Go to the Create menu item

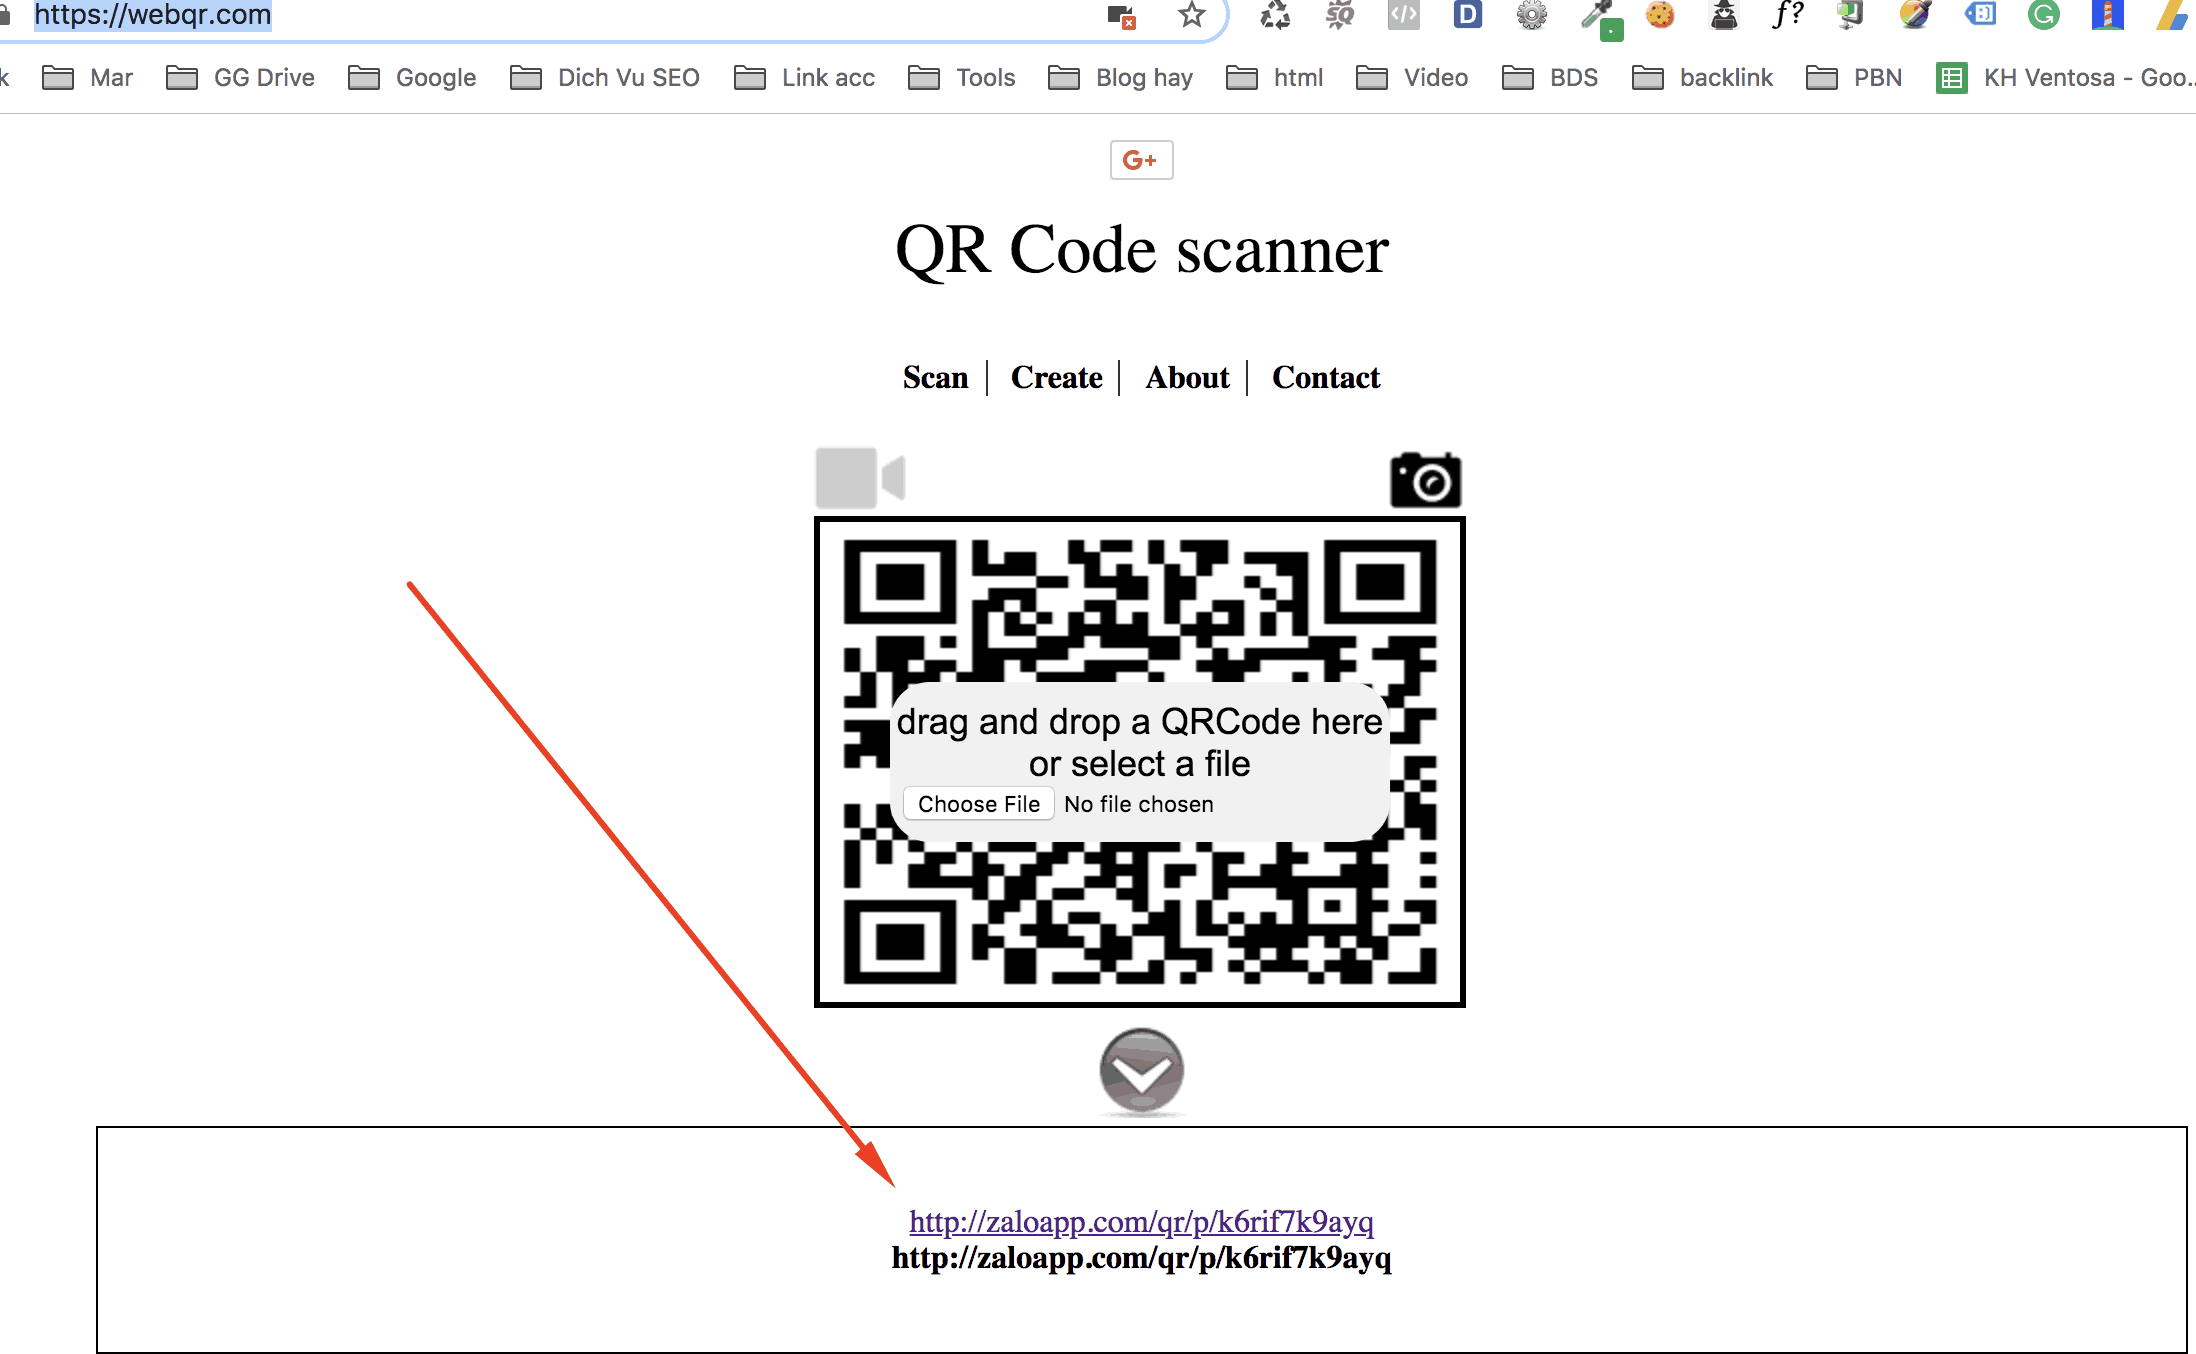[x=1056, y=377]
